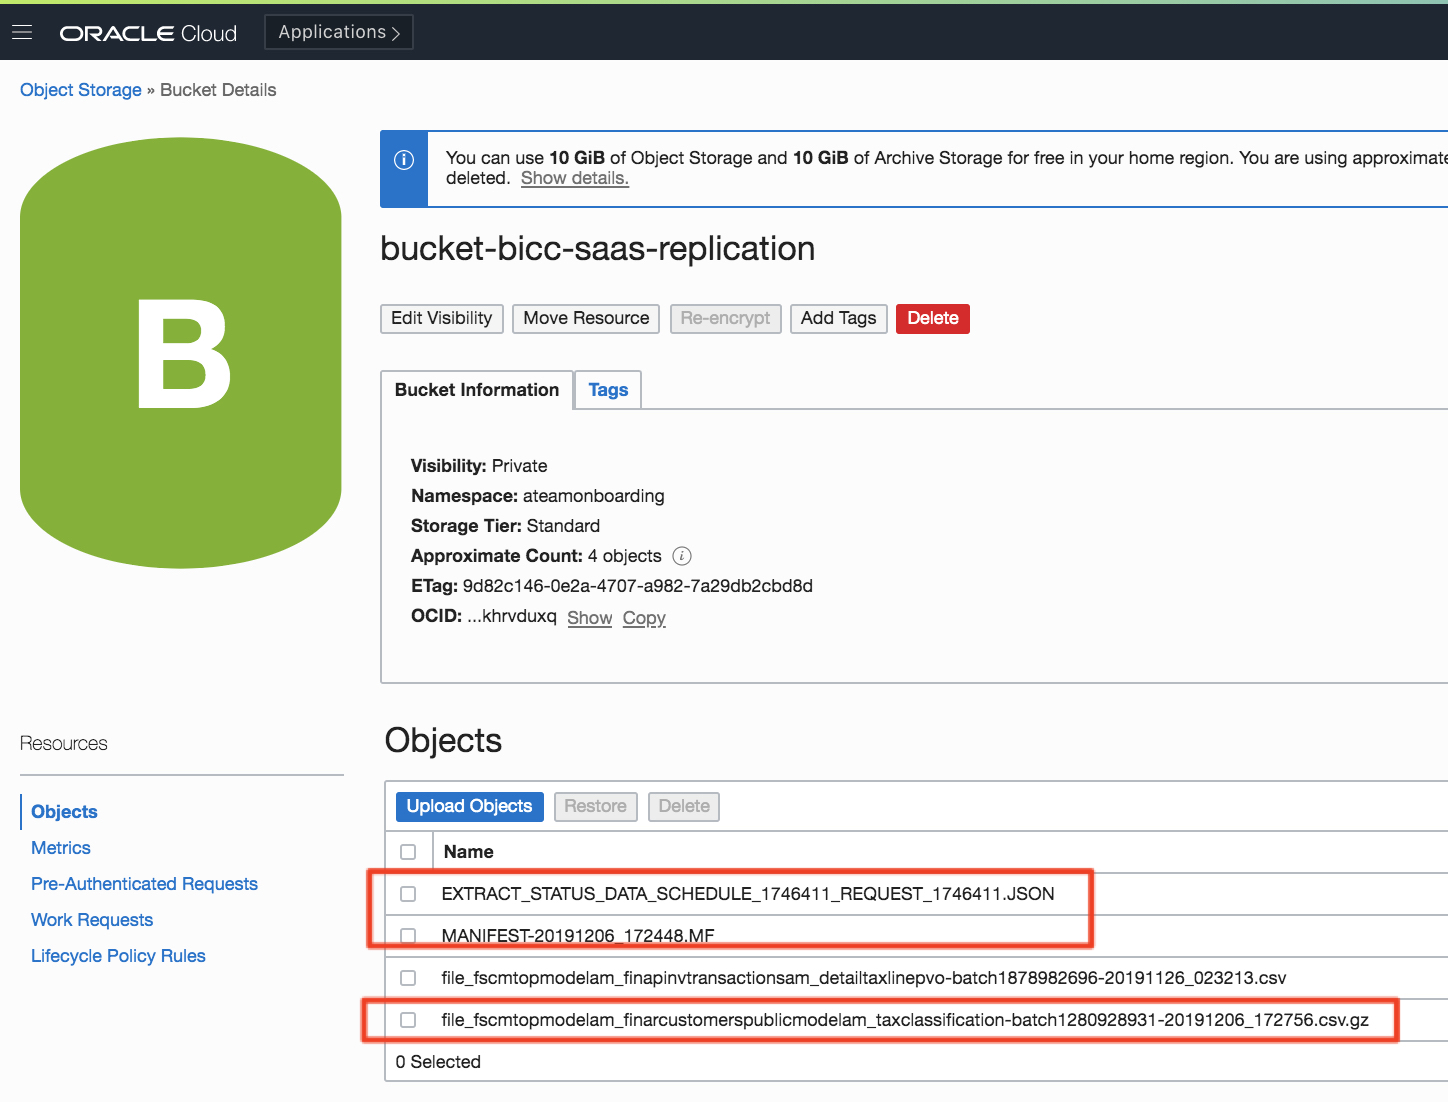This screenshot has width=1448, height=1102.
Task: Click the Name column header
Action: click(x=469, y=852)
